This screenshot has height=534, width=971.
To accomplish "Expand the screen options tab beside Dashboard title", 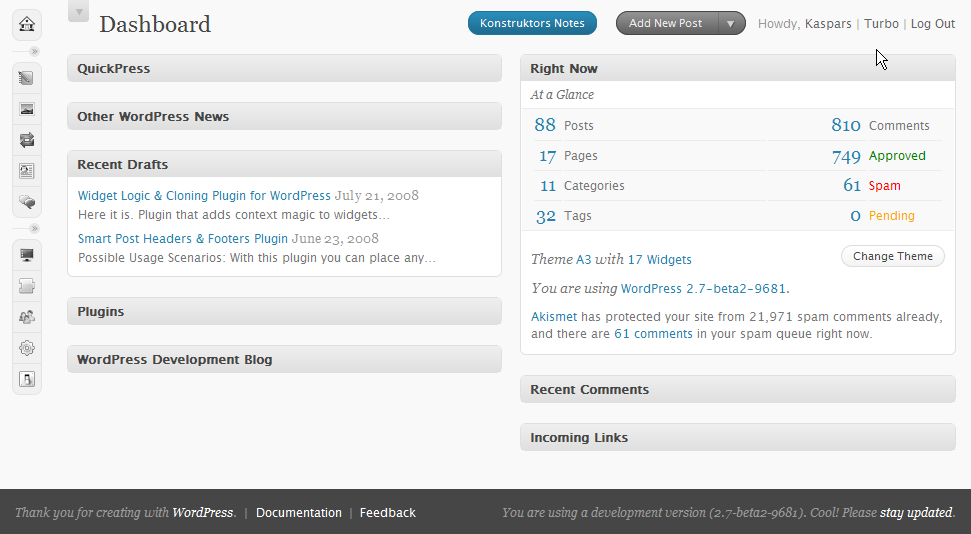I will point(78,11).
